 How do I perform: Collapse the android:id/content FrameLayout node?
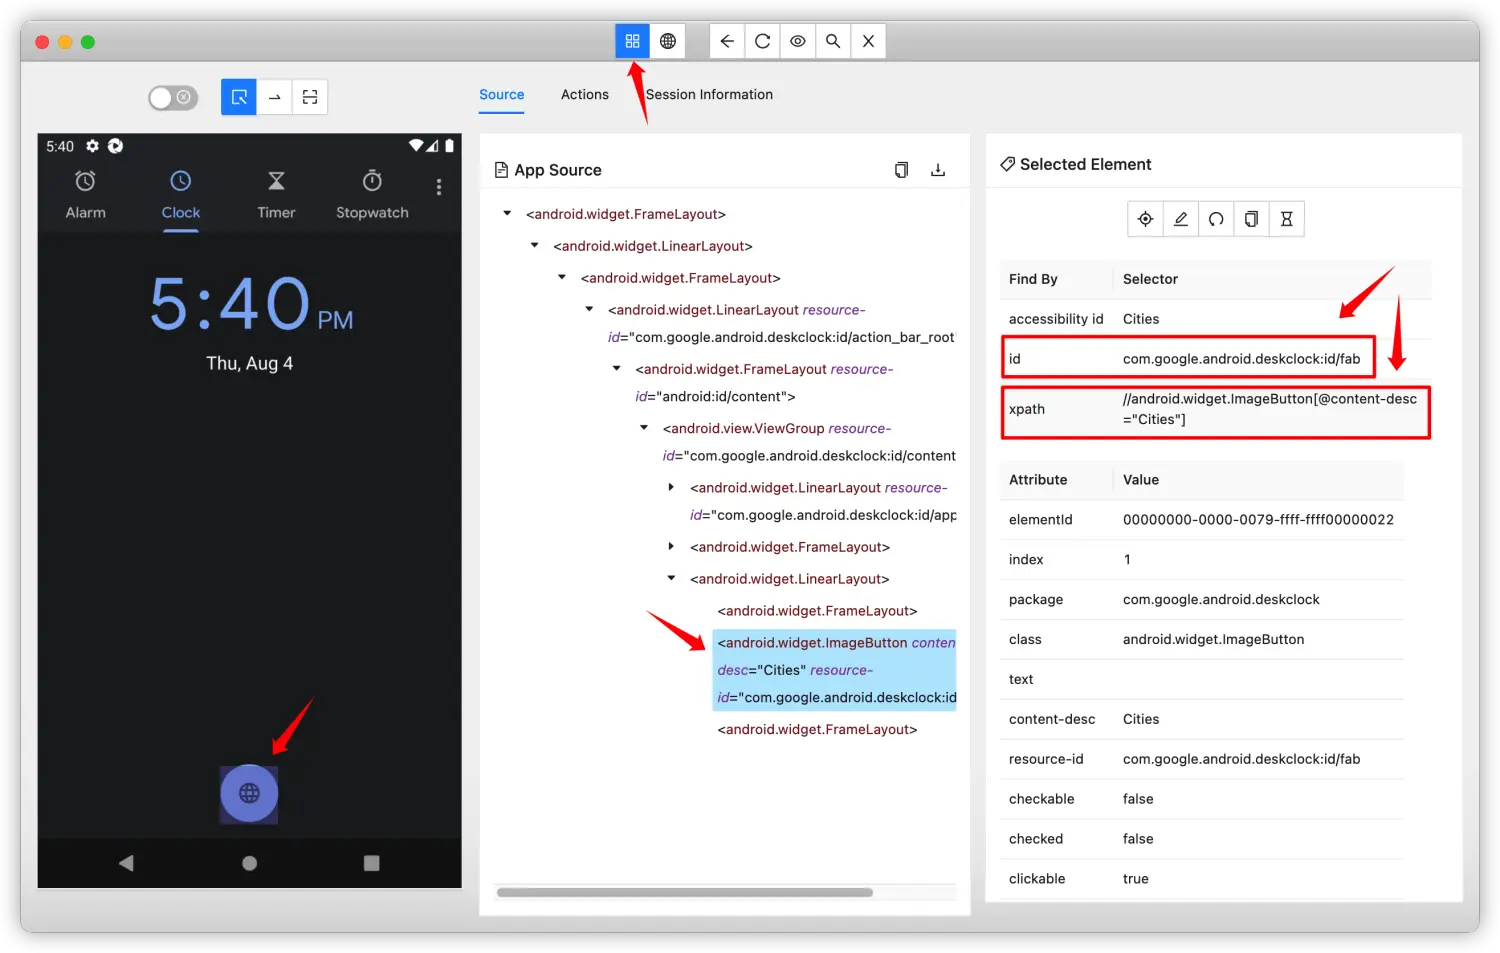[x=617, y=369]
